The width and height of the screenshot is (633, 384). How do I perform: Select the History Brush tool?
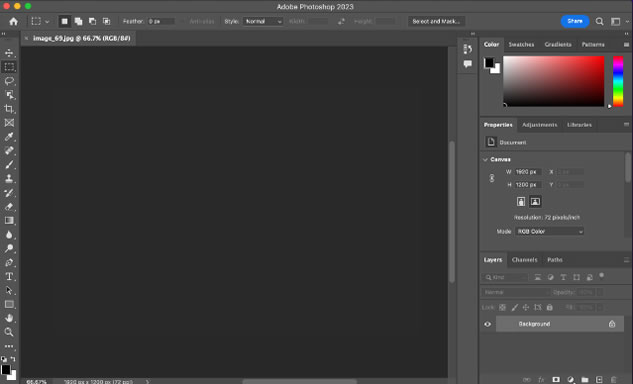pos(9,193)
